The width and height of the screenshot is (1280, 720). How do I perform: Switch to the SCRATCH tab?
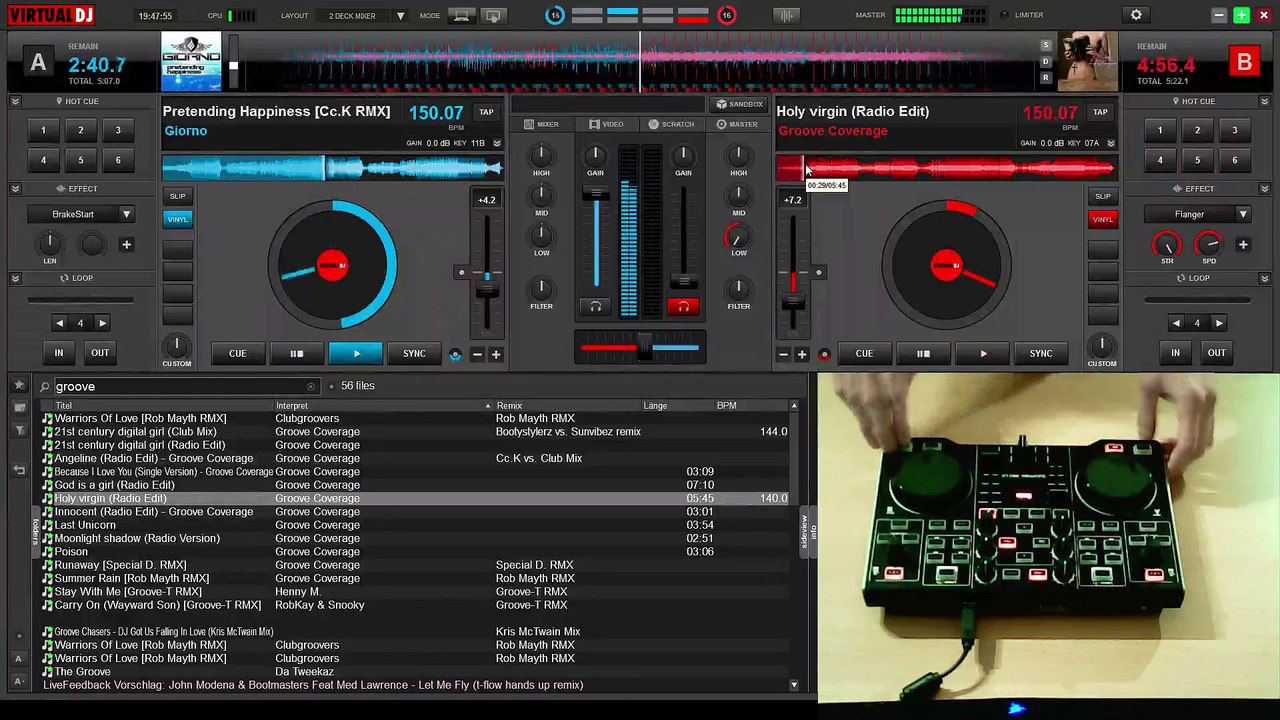pyautogui.click(x=671, y=124)
